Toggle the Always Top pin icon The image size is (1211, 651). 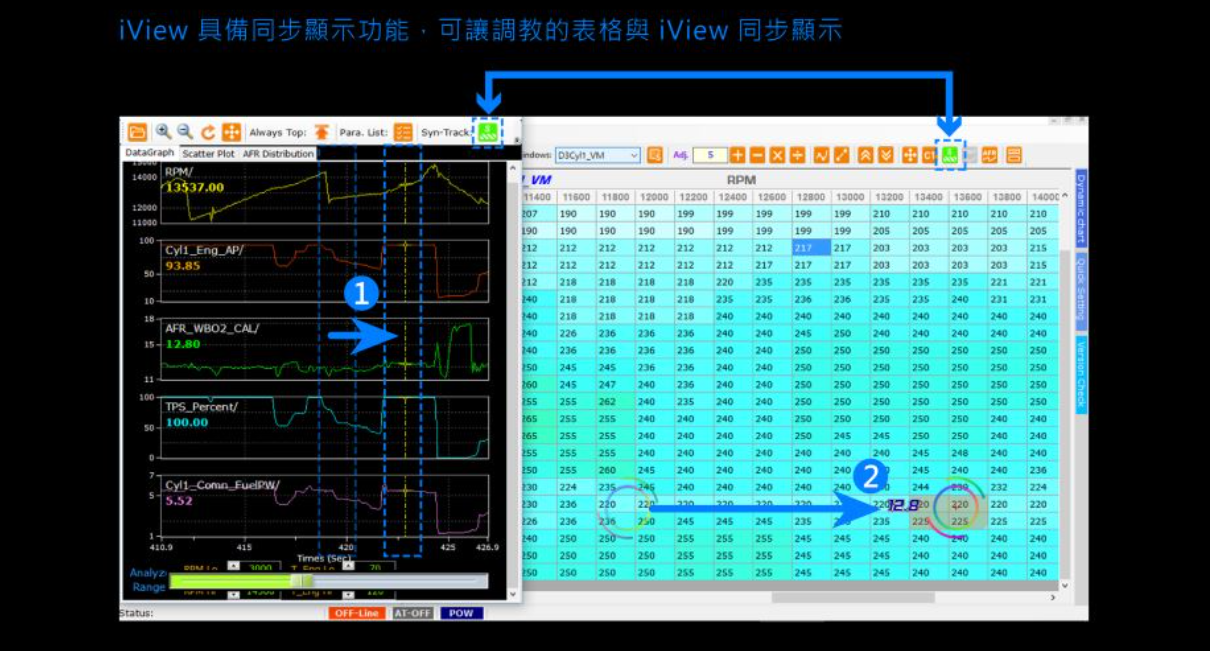click(321, 132)
